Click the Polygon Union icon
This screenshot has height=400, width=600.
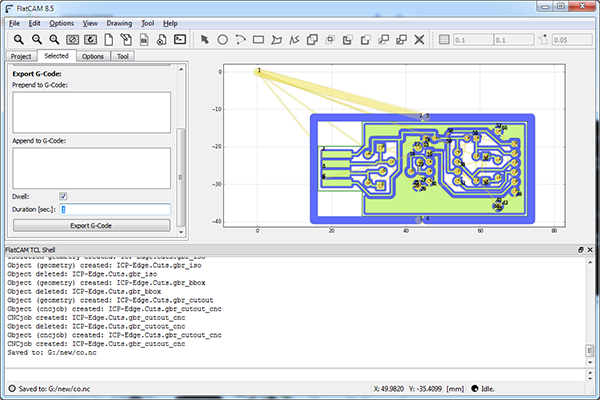tap(312, 39)
